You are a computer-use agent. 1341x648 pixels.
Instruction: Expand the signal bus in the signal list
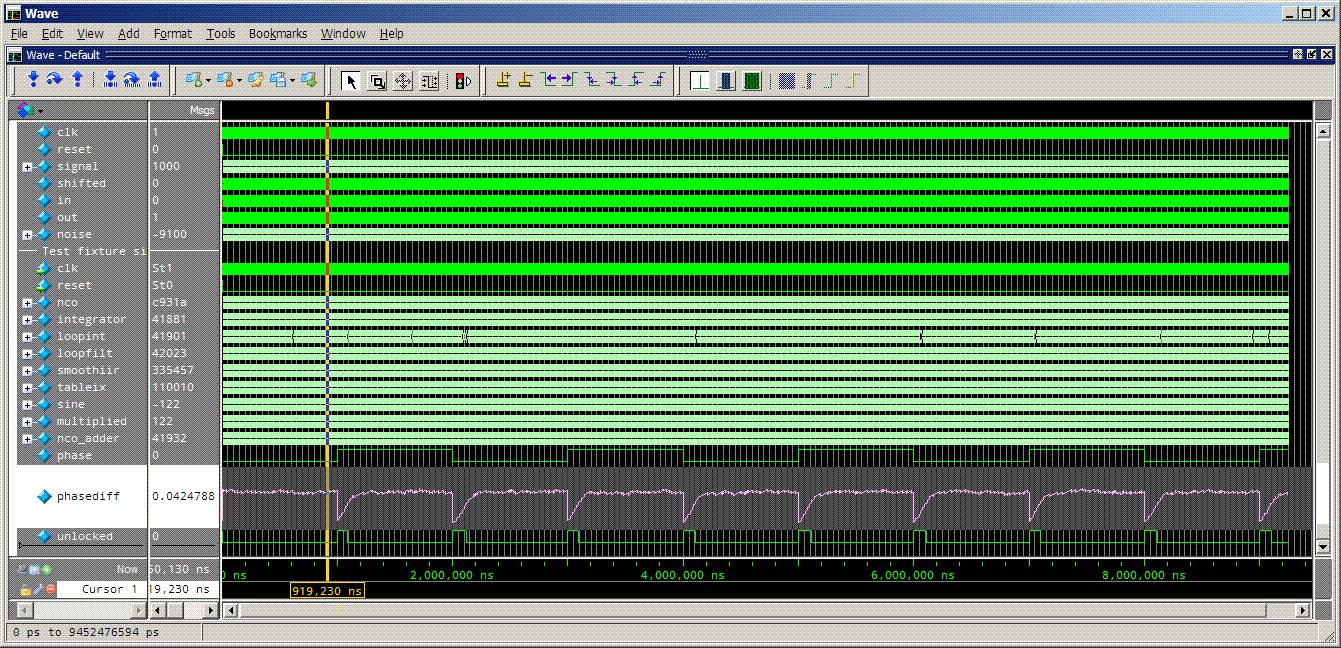click(x=27, y=166)
